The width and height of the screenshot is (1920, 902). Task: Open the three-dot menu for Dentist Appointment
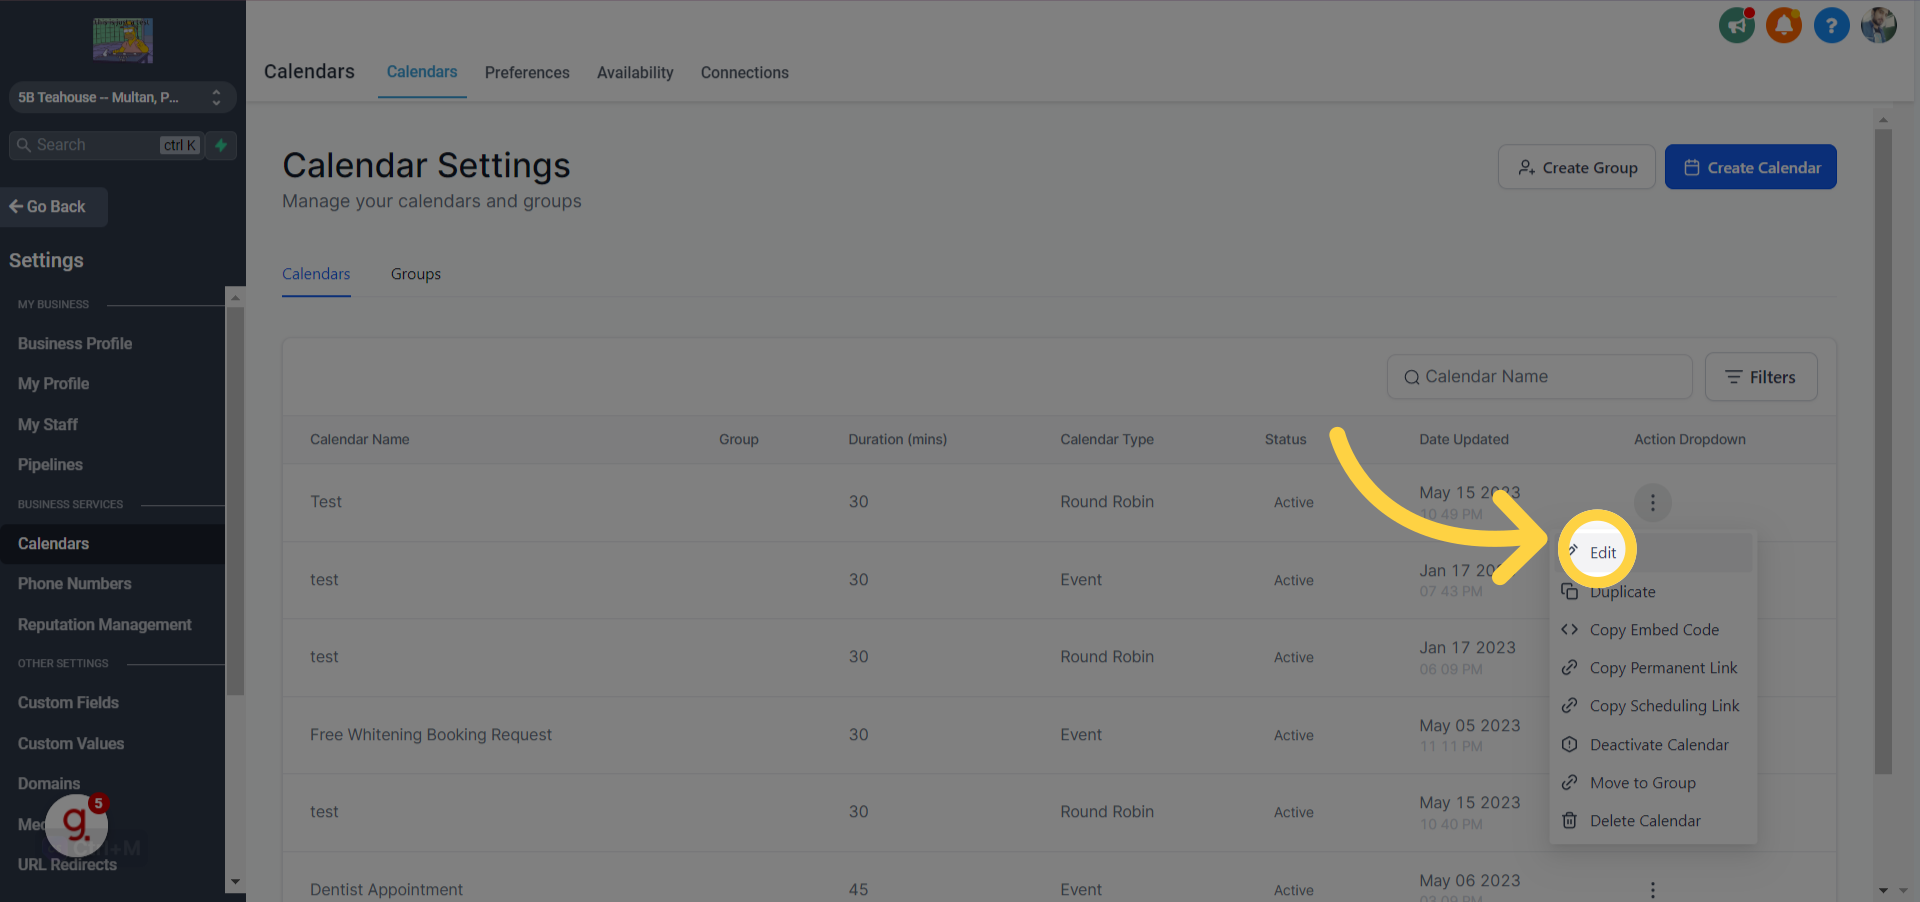pos(1652,890)
